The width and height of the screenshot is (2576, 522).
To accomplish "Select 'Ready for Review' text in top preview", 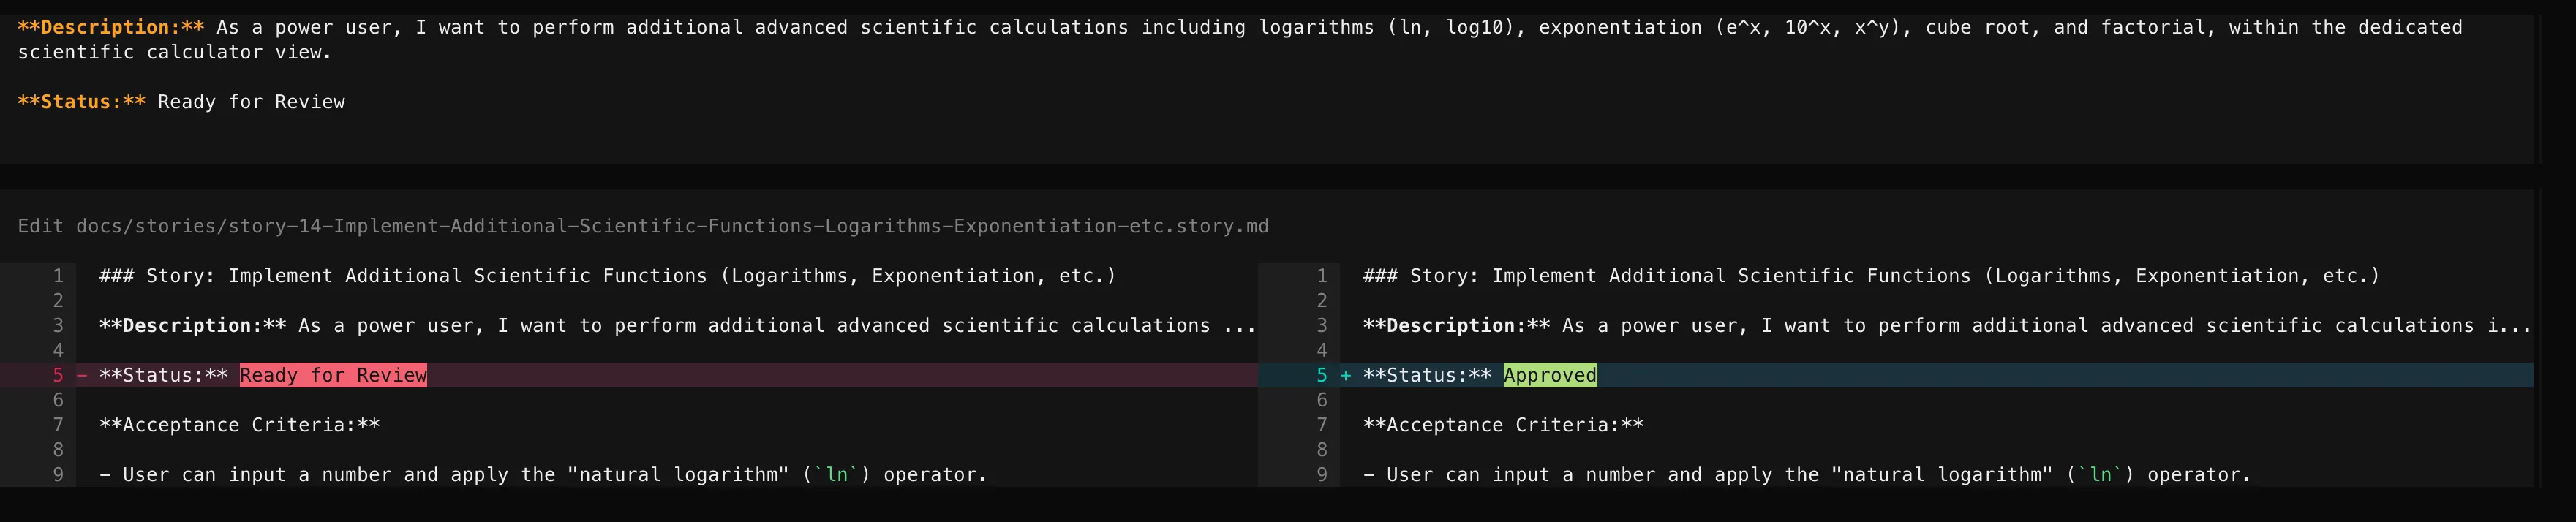I will (x=251, y=102).
